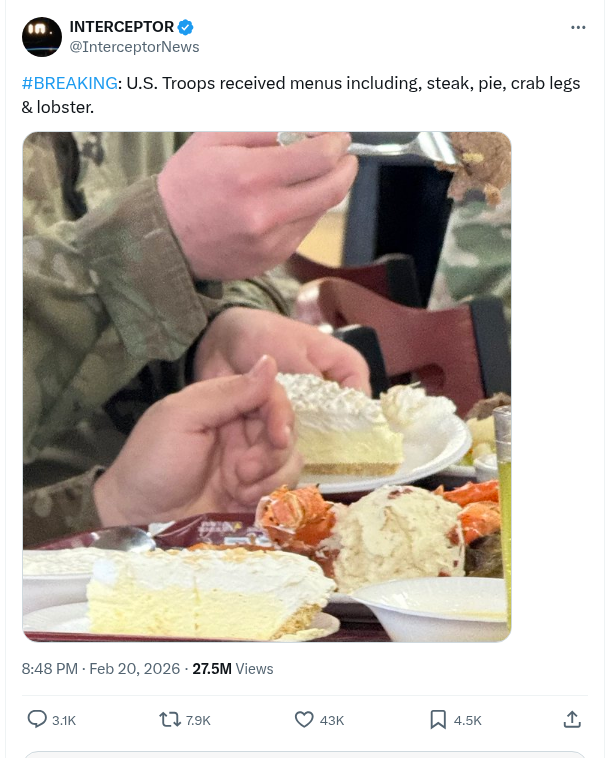Image resolution: width=608 pixels, height=758 pixels.
Task: Click the 8:48 PM timestamp
Action: [50, 669]
